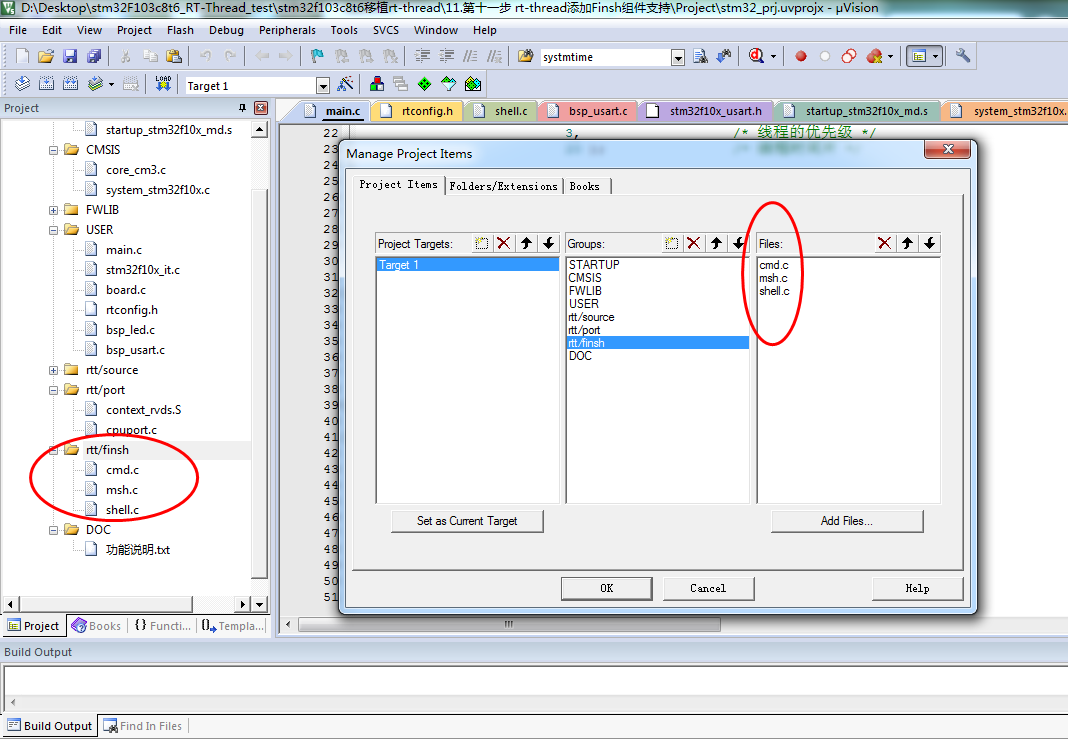
Task: Open kill breakpoints dropdown arrow
Action: [x=890, y=57]
